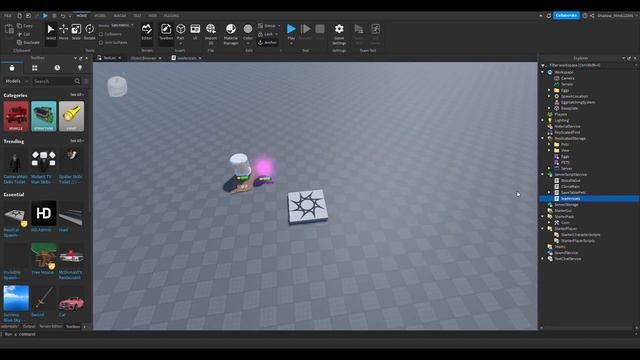Insert a new Part
This screenshot has width=640, height=360.
point(180,32)
